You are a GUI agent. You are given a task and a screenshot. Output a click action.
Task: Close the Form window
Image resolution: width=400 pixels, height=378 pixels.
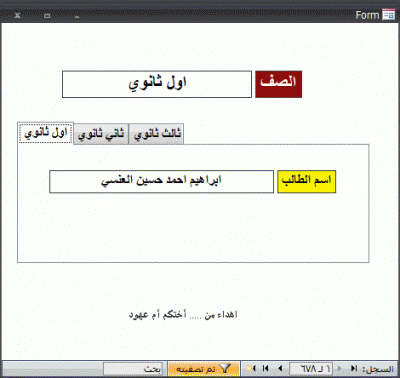[x=18, y=15]
